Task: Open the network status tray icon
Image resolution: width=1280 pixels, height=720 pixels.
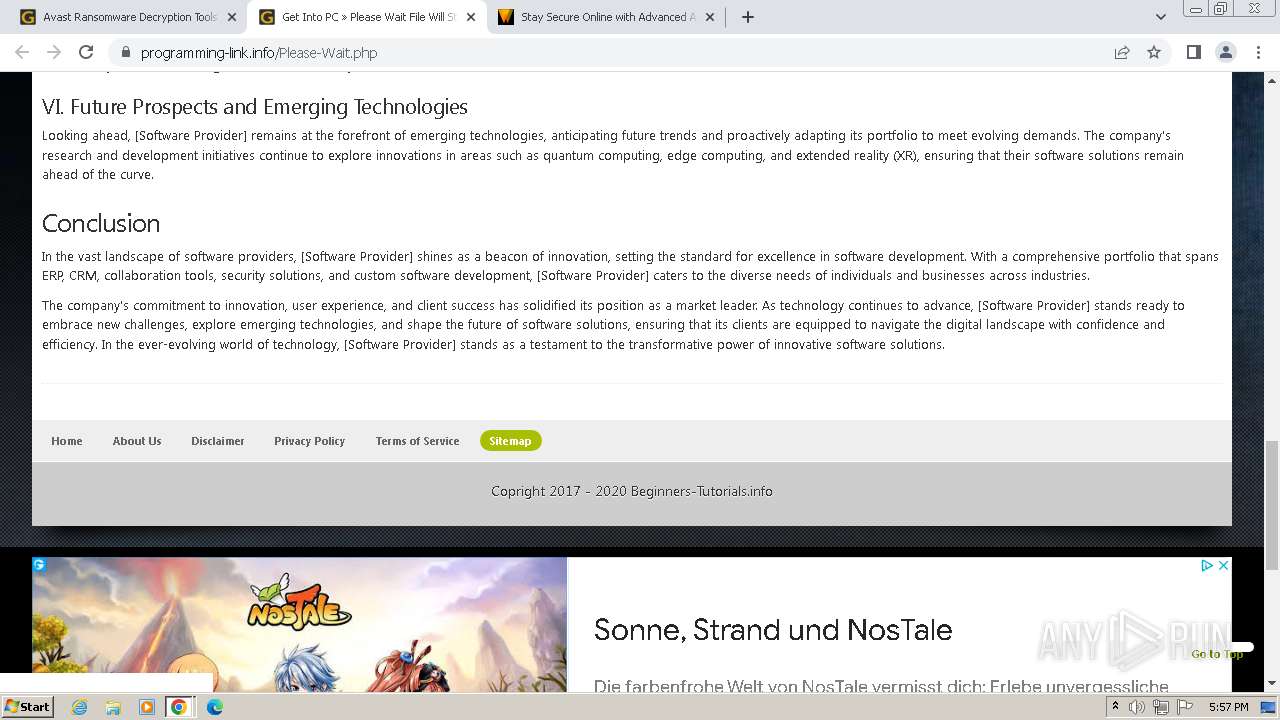Action: [x=1161, y=707]
